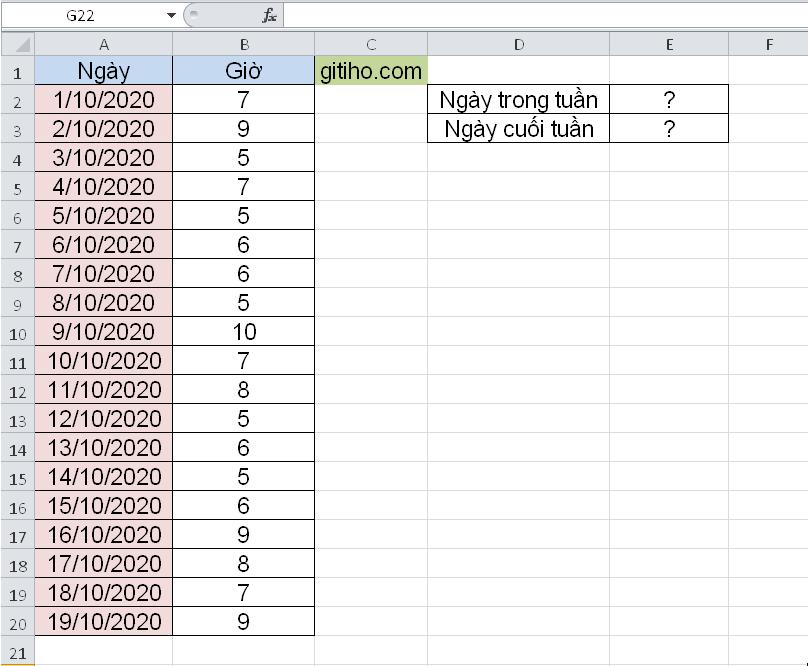Select column D header
808x666 pixels.
518,44
